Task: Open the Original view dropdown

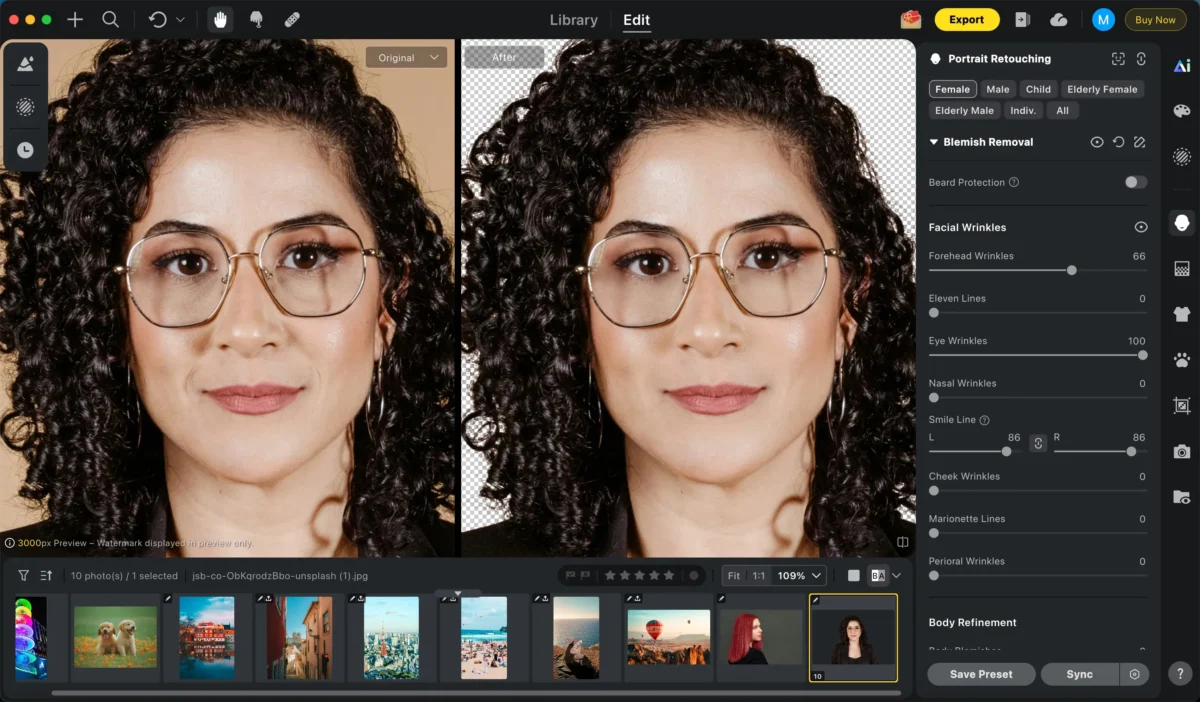Action: coord(405,58)
